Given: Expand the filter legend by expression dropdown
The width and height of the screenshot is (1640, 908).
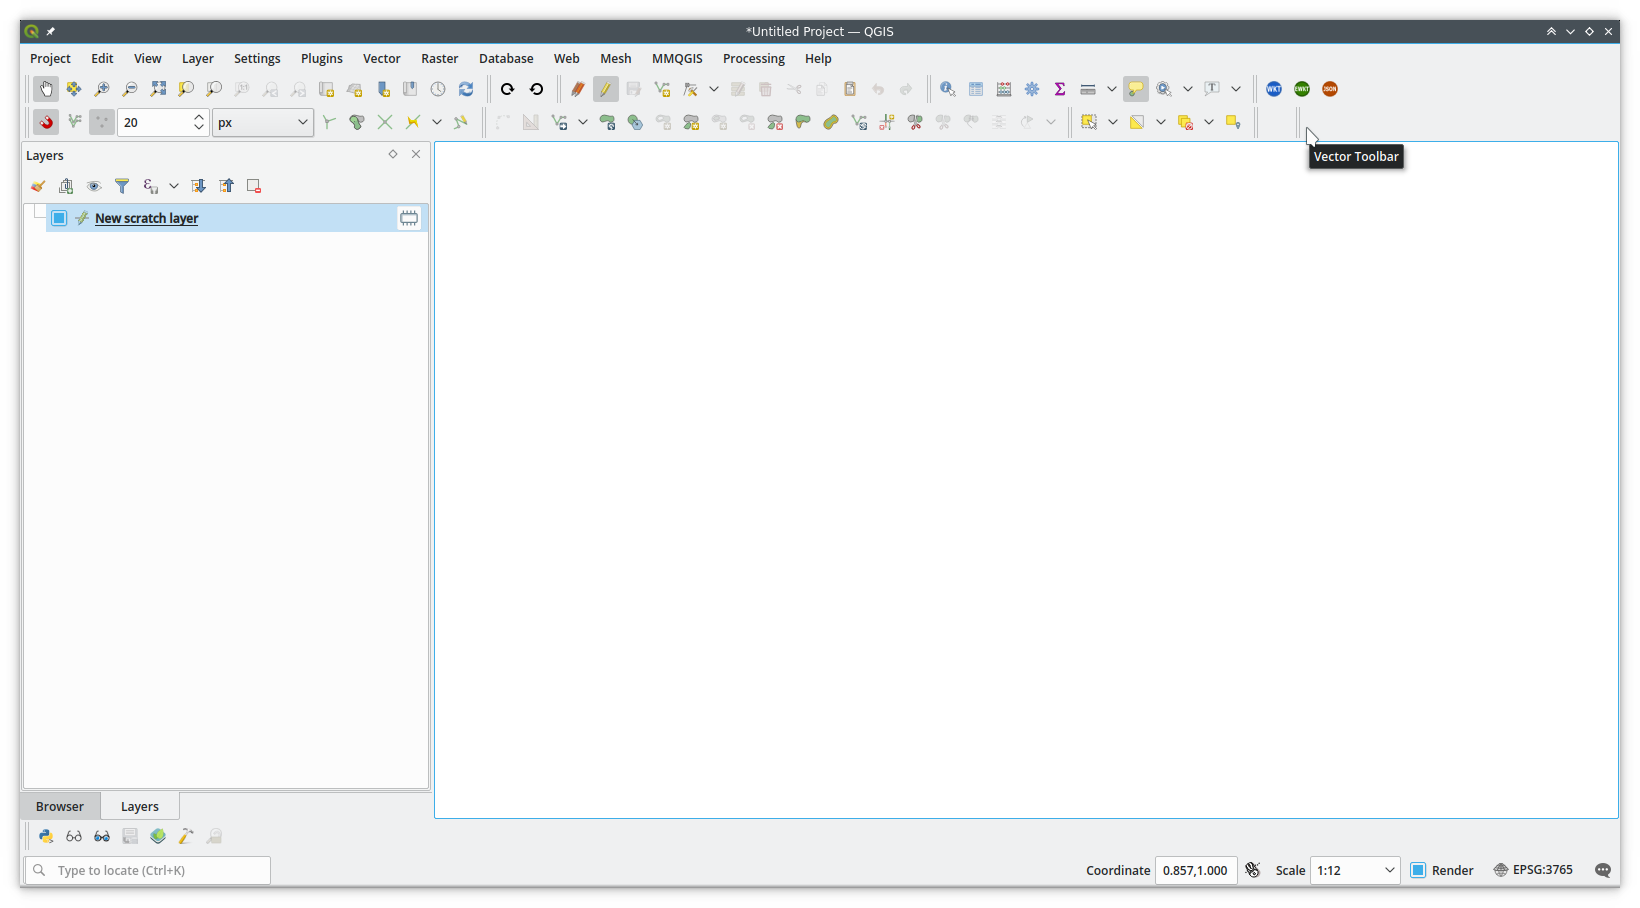Looking at the screenshot, I should [x=174, y=186].
